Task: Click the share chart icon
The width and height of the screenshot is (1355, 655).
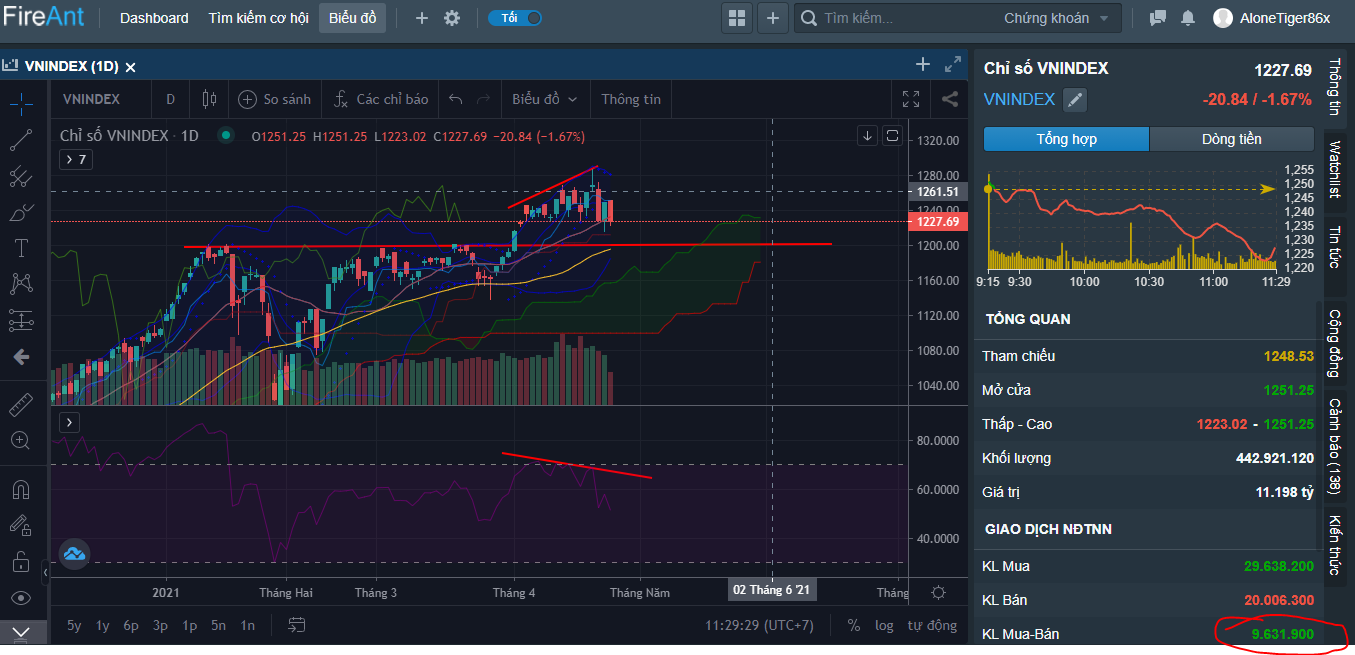Action: point(950,99)
